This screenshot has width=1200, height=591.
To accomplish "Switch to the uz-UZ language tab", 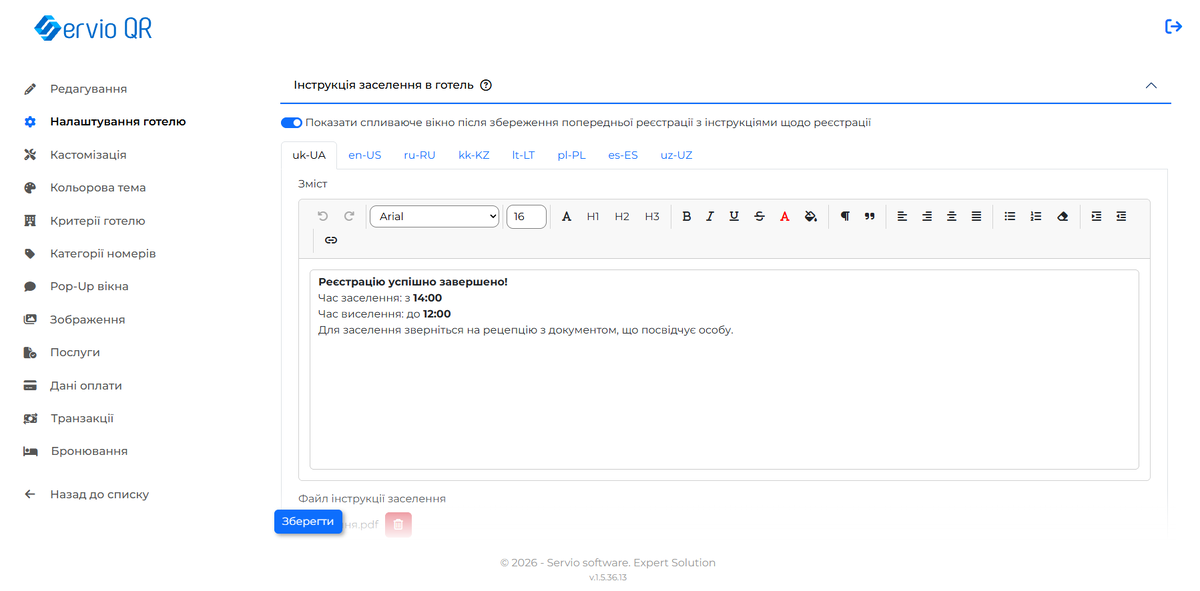I will 676,155.
